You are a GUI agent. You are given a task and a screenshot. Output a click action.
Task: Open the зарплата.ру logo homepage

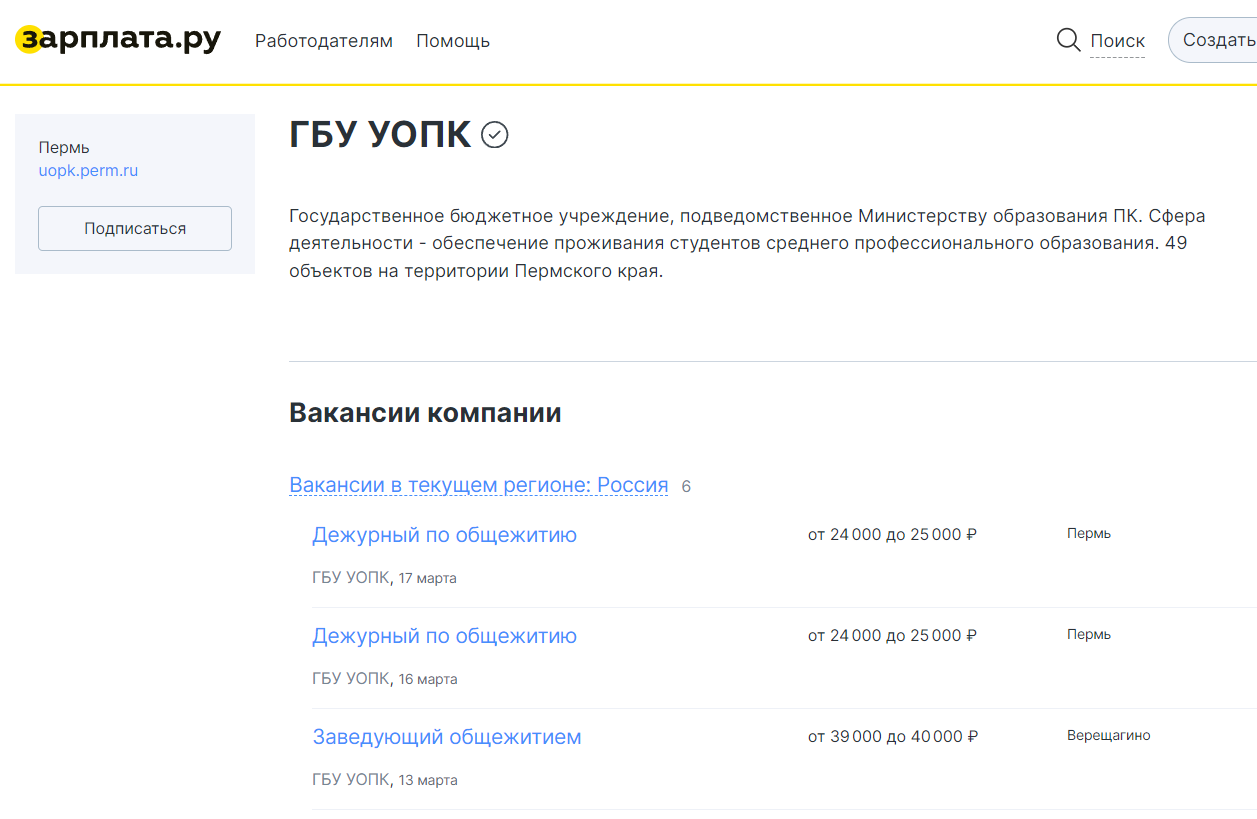(118, 40)
